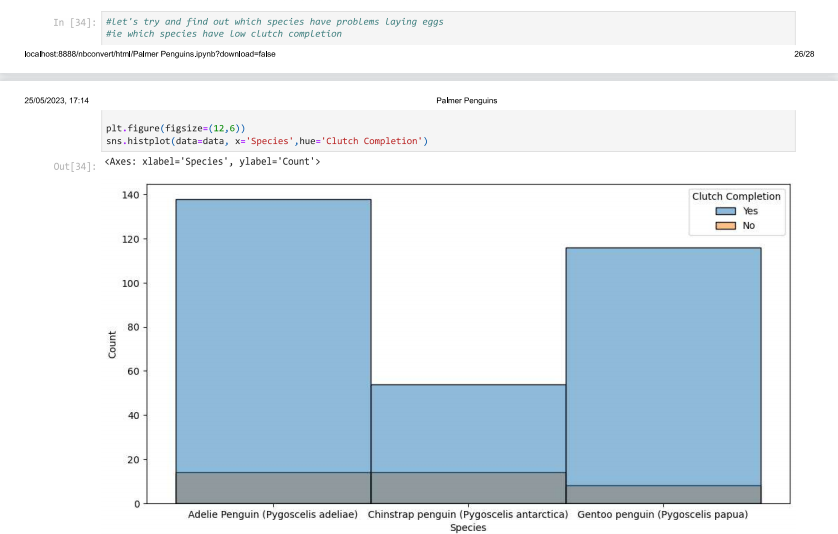Click the comment line about problems laying eggs

coord(275,22)
